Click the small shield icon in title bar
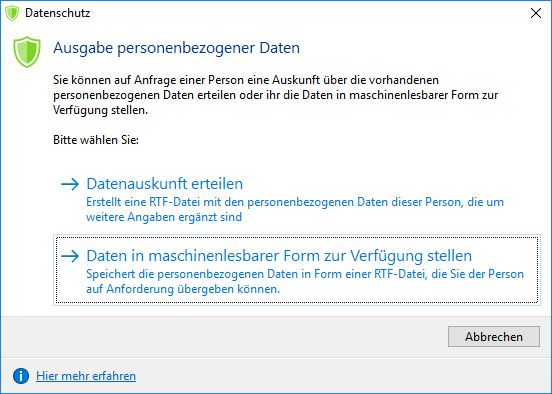The image size is (552, 394). pyautogui.click(x=12, y=13)
